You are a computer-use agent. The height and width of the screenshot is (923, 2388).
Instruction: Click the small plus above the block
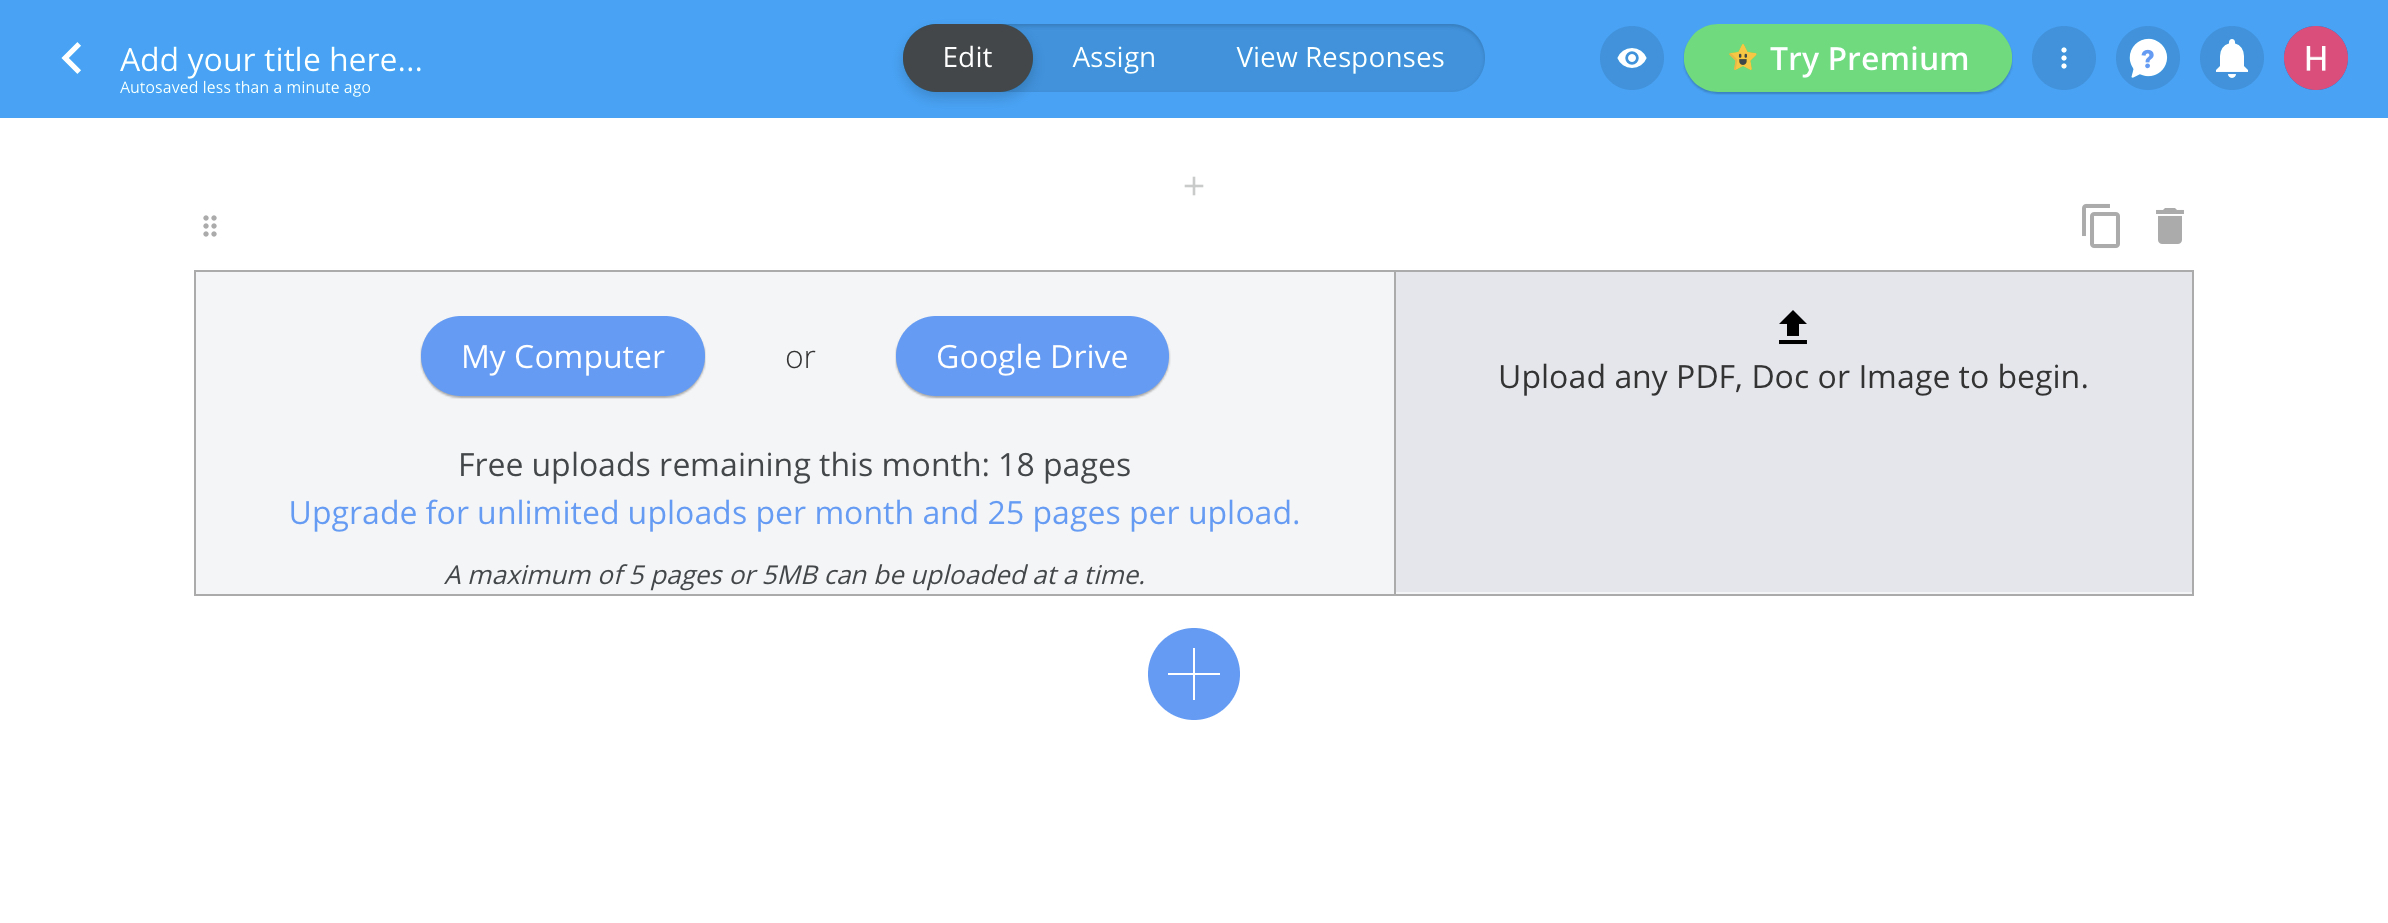tap(1192, 186)
